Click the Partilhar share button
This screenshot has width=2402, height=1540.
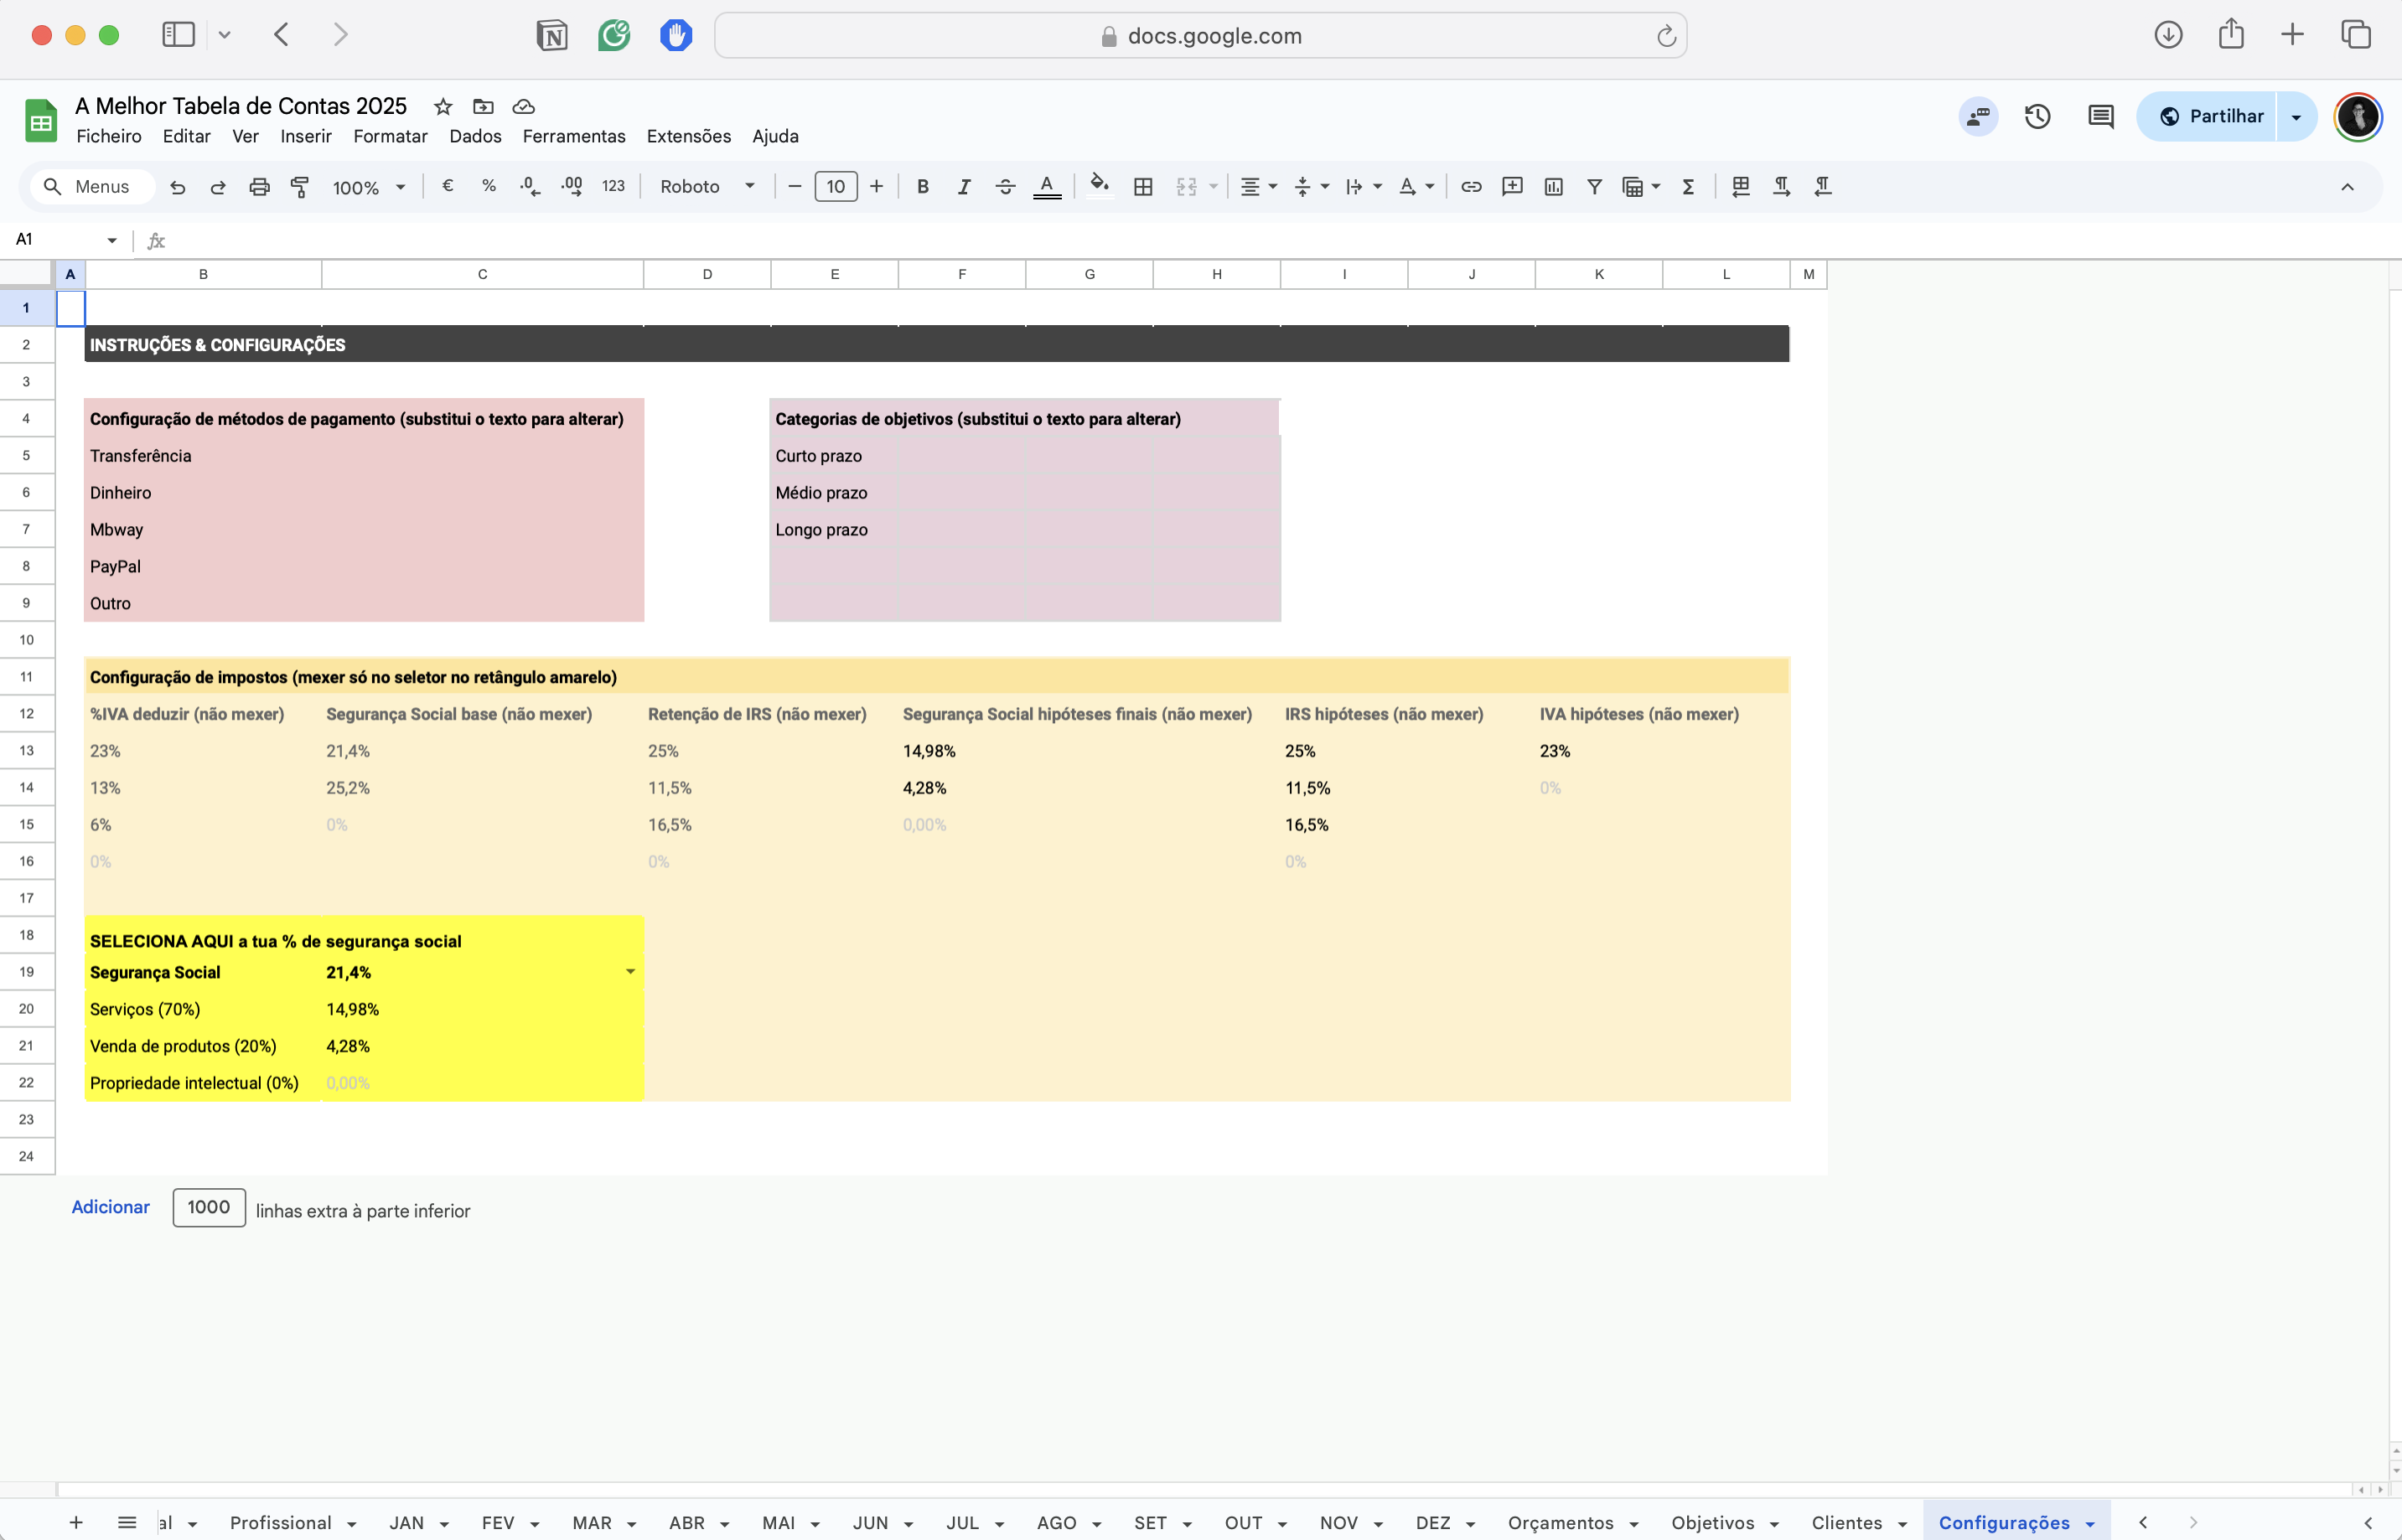click(x=2211, y=117)
